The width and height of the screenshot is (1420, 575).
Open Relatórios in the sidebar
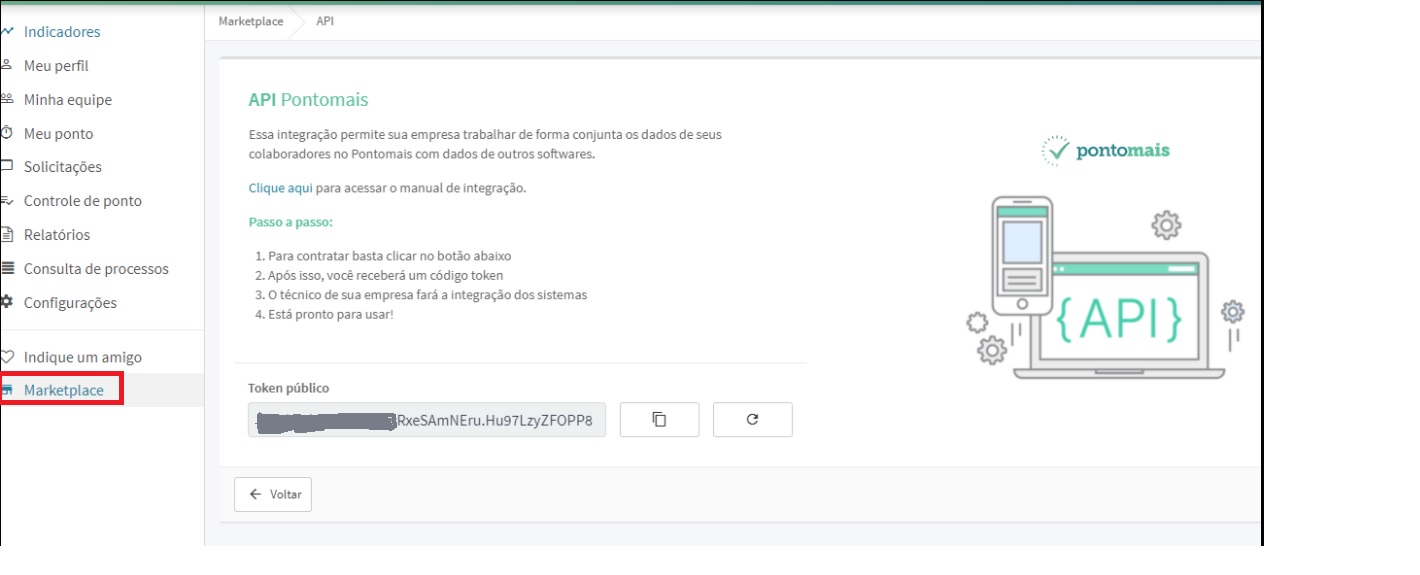pyautogui.click(x=57, y=235)
